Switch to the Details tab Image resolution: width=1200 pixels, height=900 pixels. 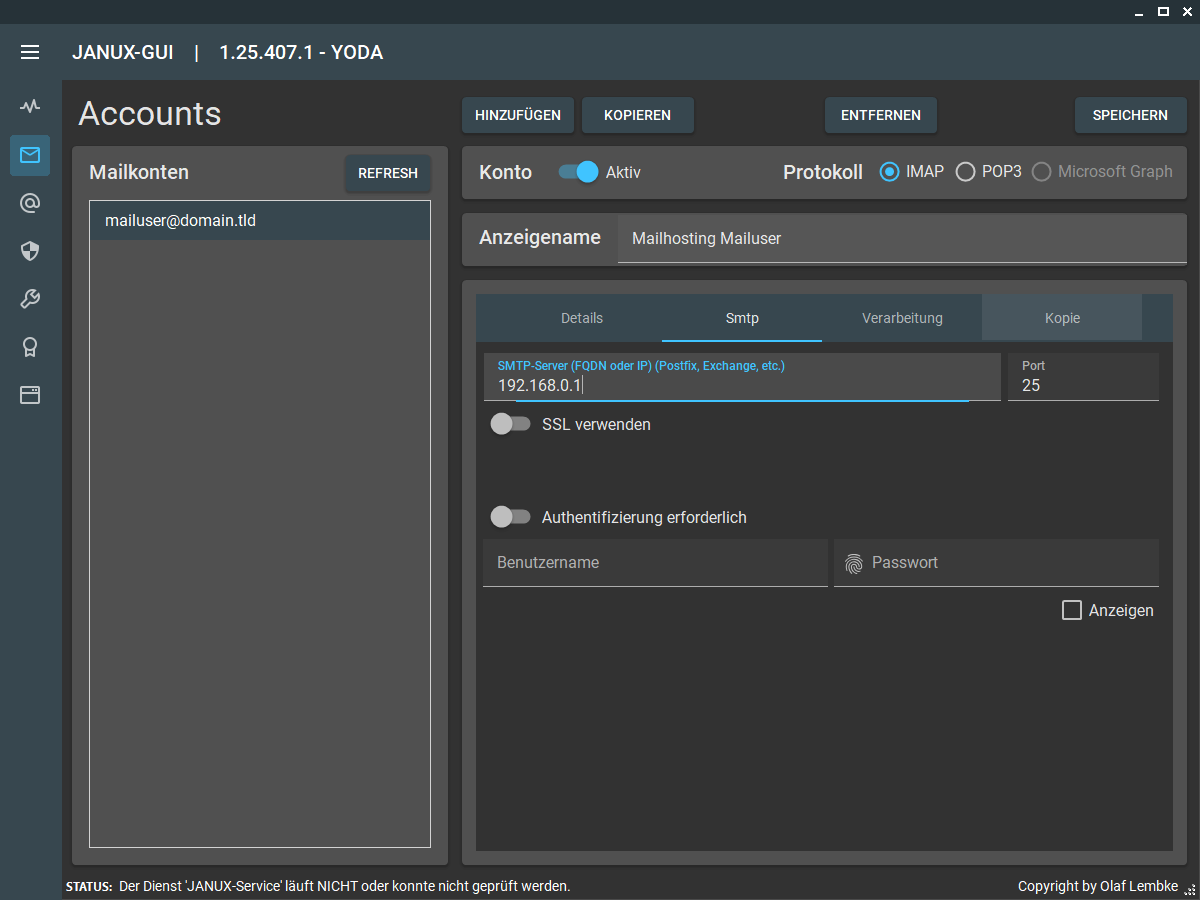[x=582, y=318]
